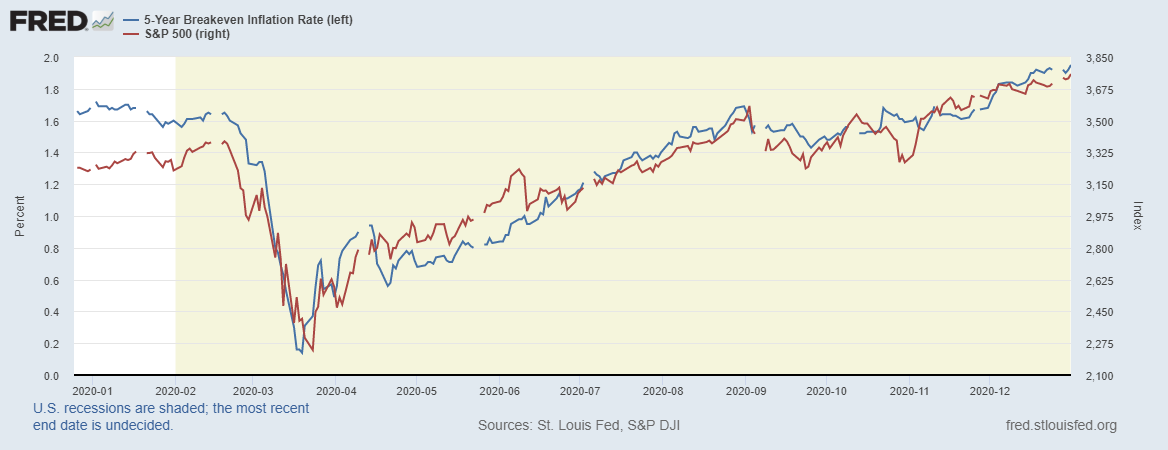Screen dimensions: 1168x450
Task: Click the red legend line marker
Action: (131, 35)
